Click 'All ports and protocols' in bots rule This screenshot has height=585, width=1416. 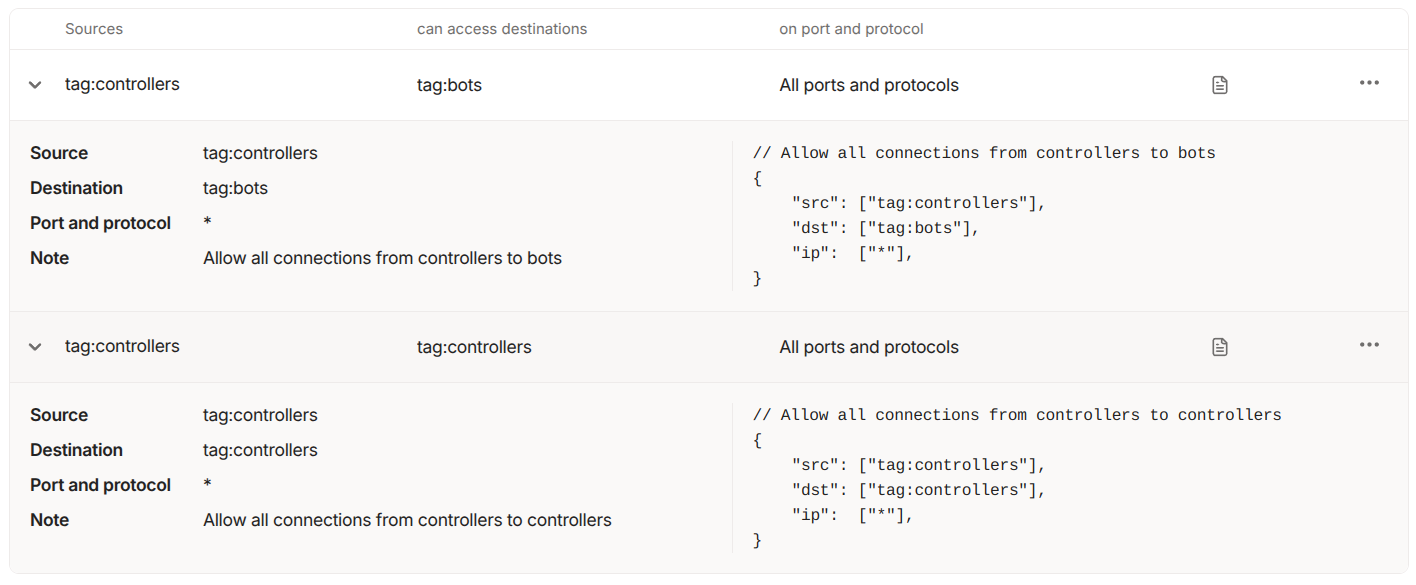[869, 85]
